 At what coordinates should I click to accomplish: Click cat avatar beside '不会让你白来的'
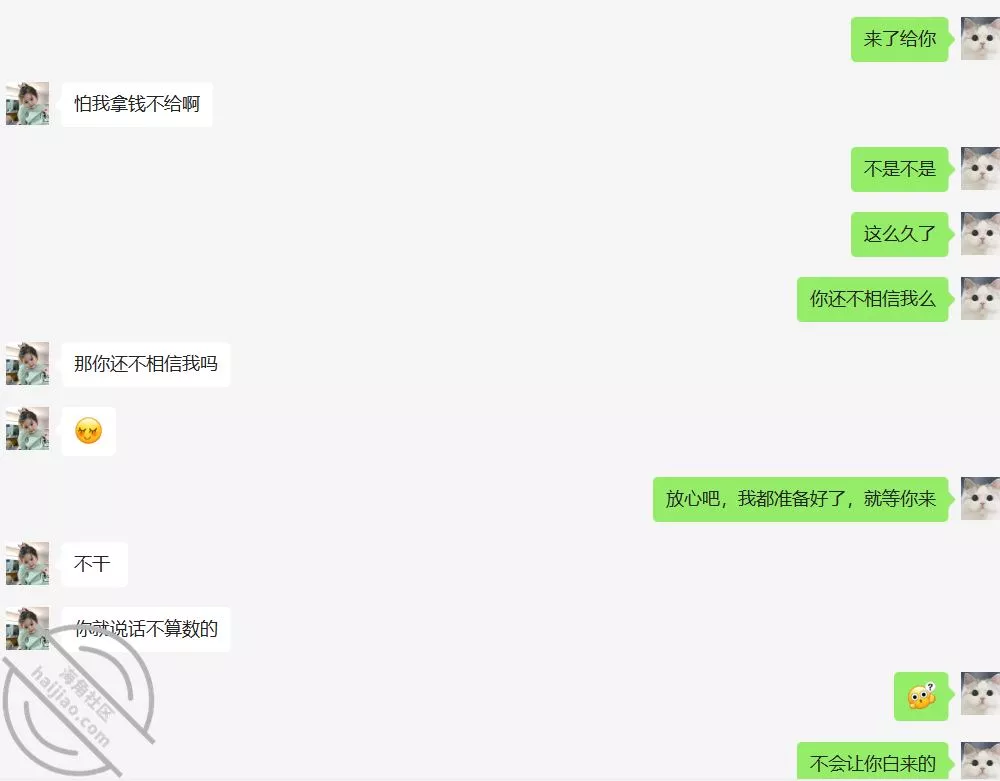pyautogui.click(x=981, y=761)
